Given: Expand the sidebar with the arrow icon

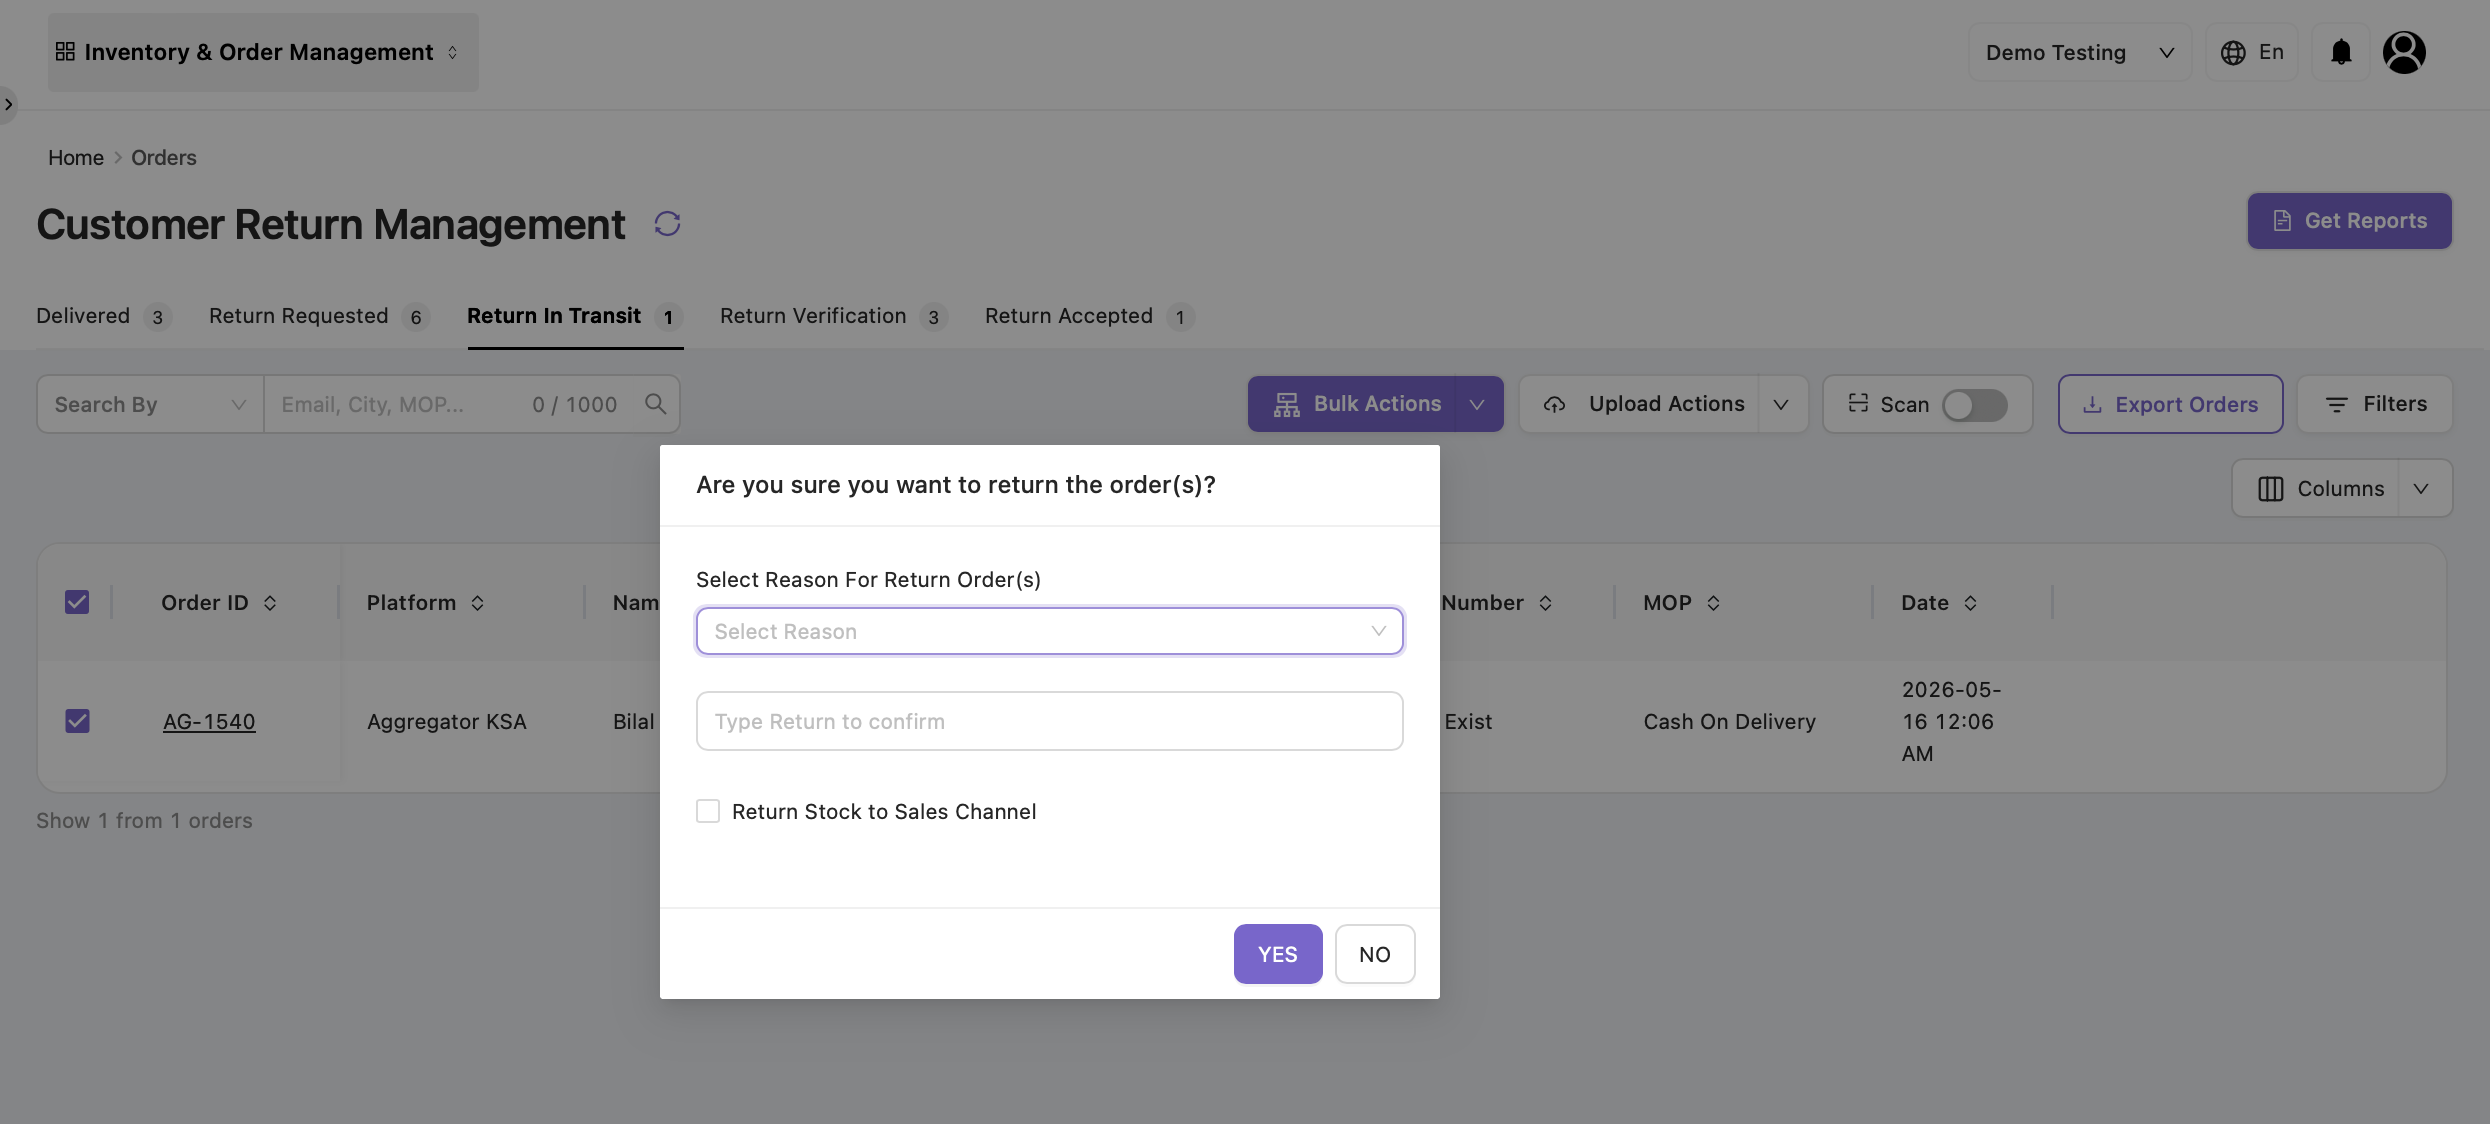Looking at the screenshot, I should 8,104.
